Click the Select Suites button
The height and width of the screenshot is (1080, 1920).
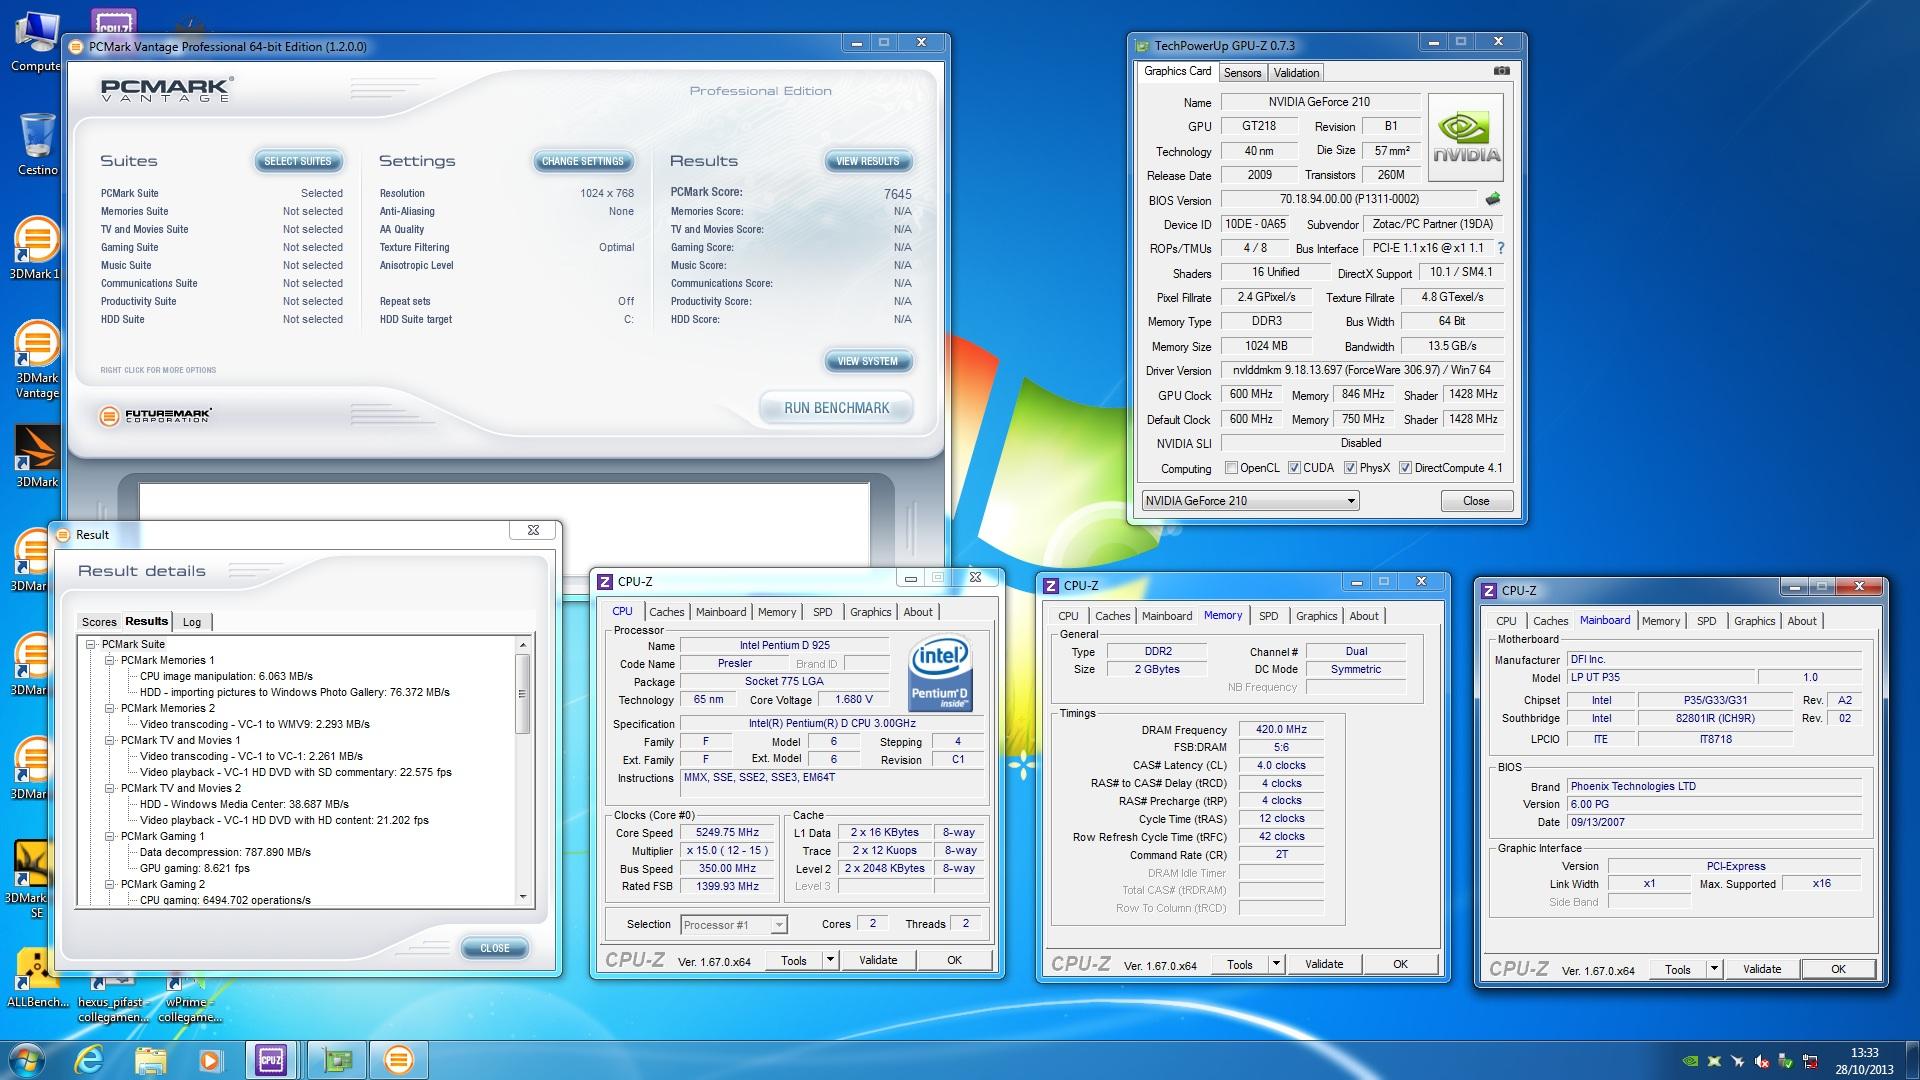point(298,161)
